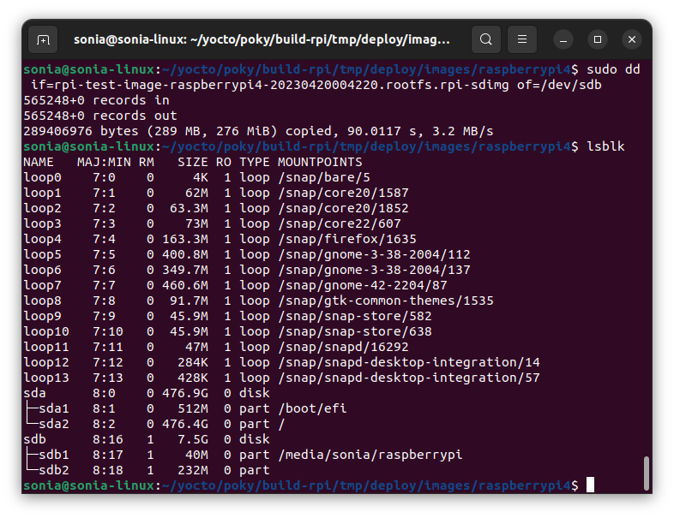Click '/snap/snapd-desktop-integration/57' mountpoint
Image resolution: width=674 pixels, height=518 pixels.
click(x=409, y=378)
